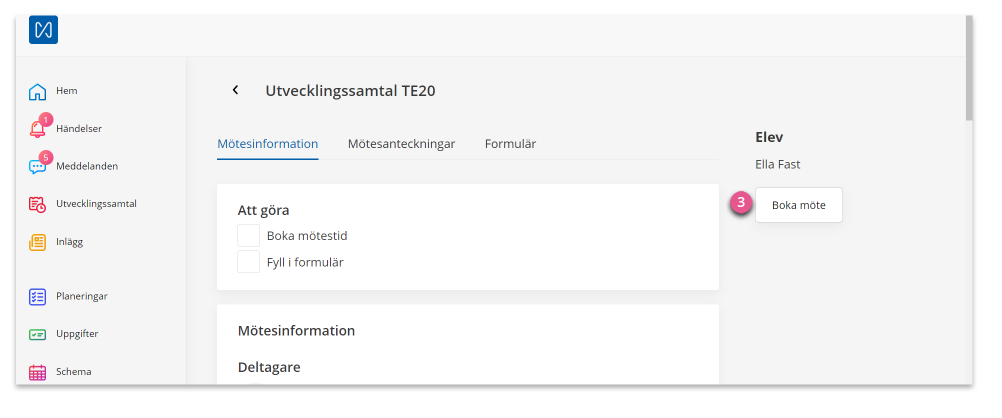Check the Boka mötestid checkbox
This screenshot has height=418, width=1002.
pyautogui.click(x=249, y=235)
